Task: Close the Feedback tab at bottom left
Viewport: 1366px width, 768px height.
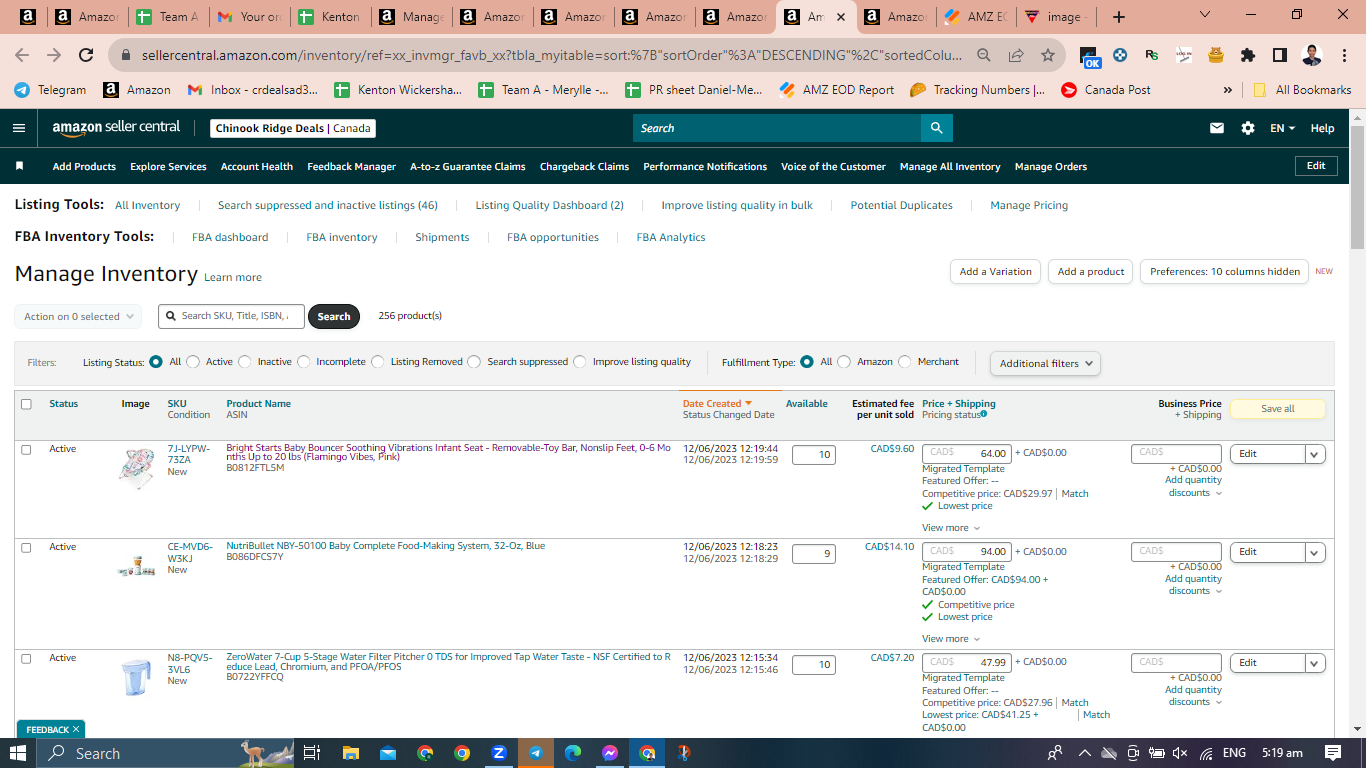Action: pyautogui.click(x=76, y=729)
